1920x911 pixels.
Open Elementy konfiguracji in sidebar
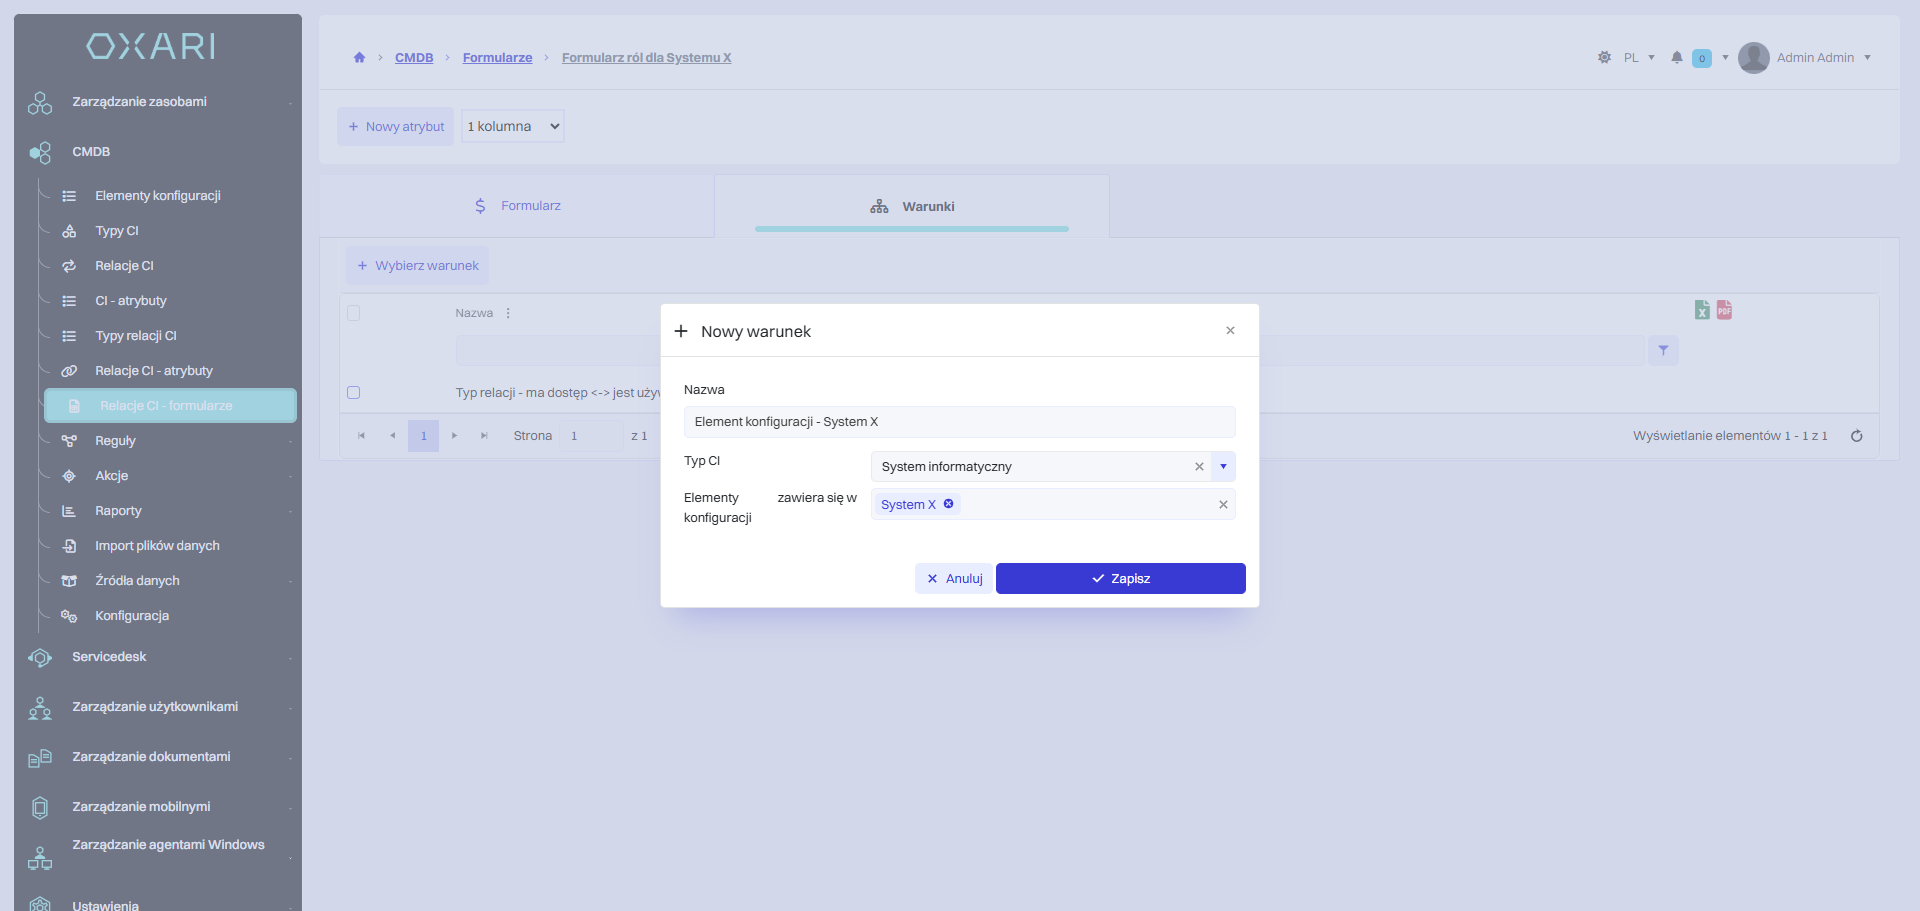pos(157,196)
